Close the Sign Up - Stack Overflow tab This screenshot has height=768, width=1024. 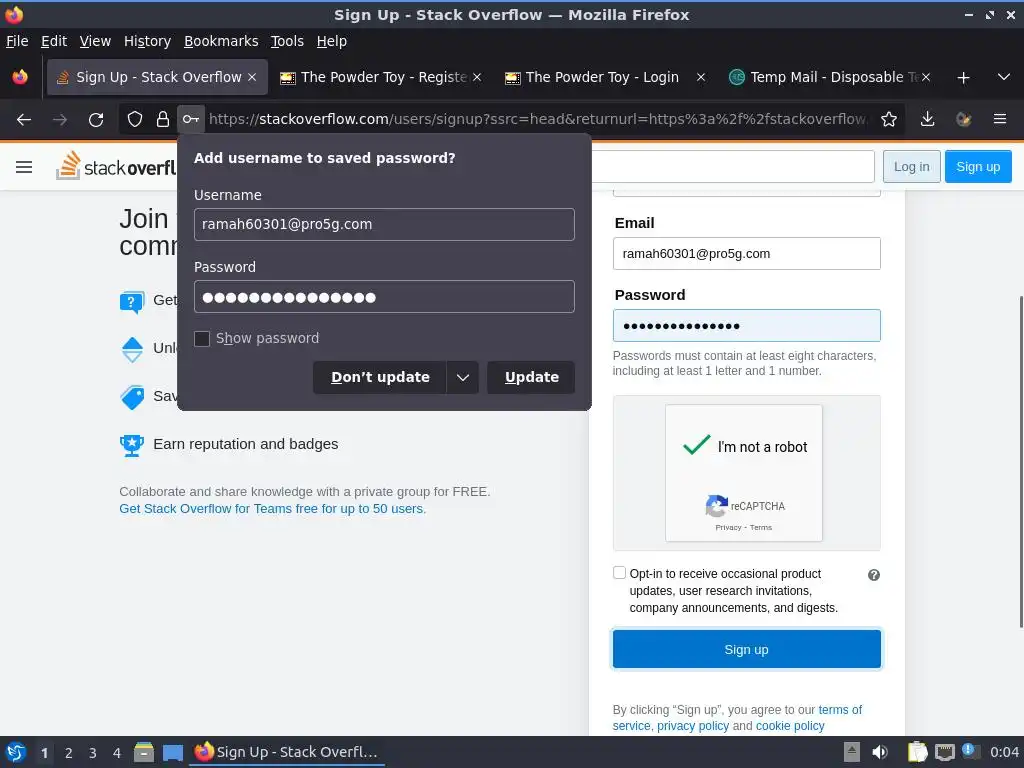click(252, 78)
